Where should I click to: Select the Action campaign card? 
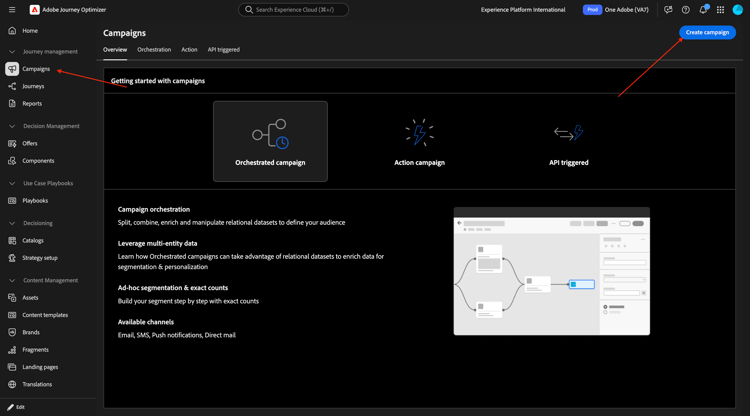click(x=419, y=141)
